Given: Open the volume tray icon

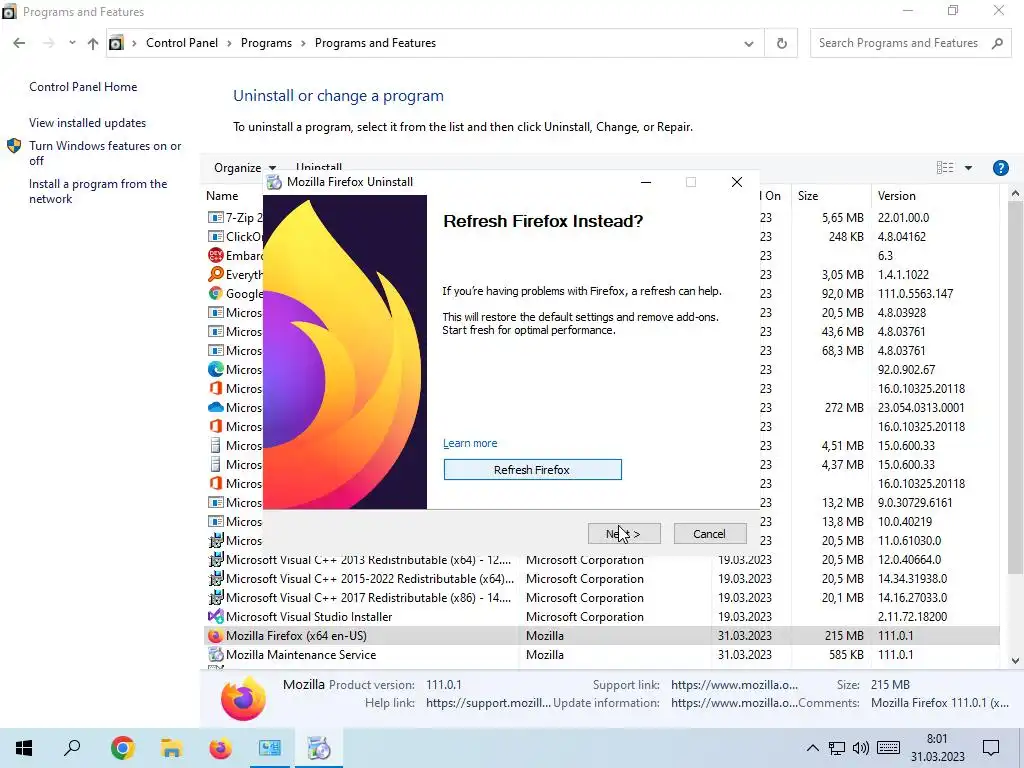Looking at the screenshot, I should point(861,748).
